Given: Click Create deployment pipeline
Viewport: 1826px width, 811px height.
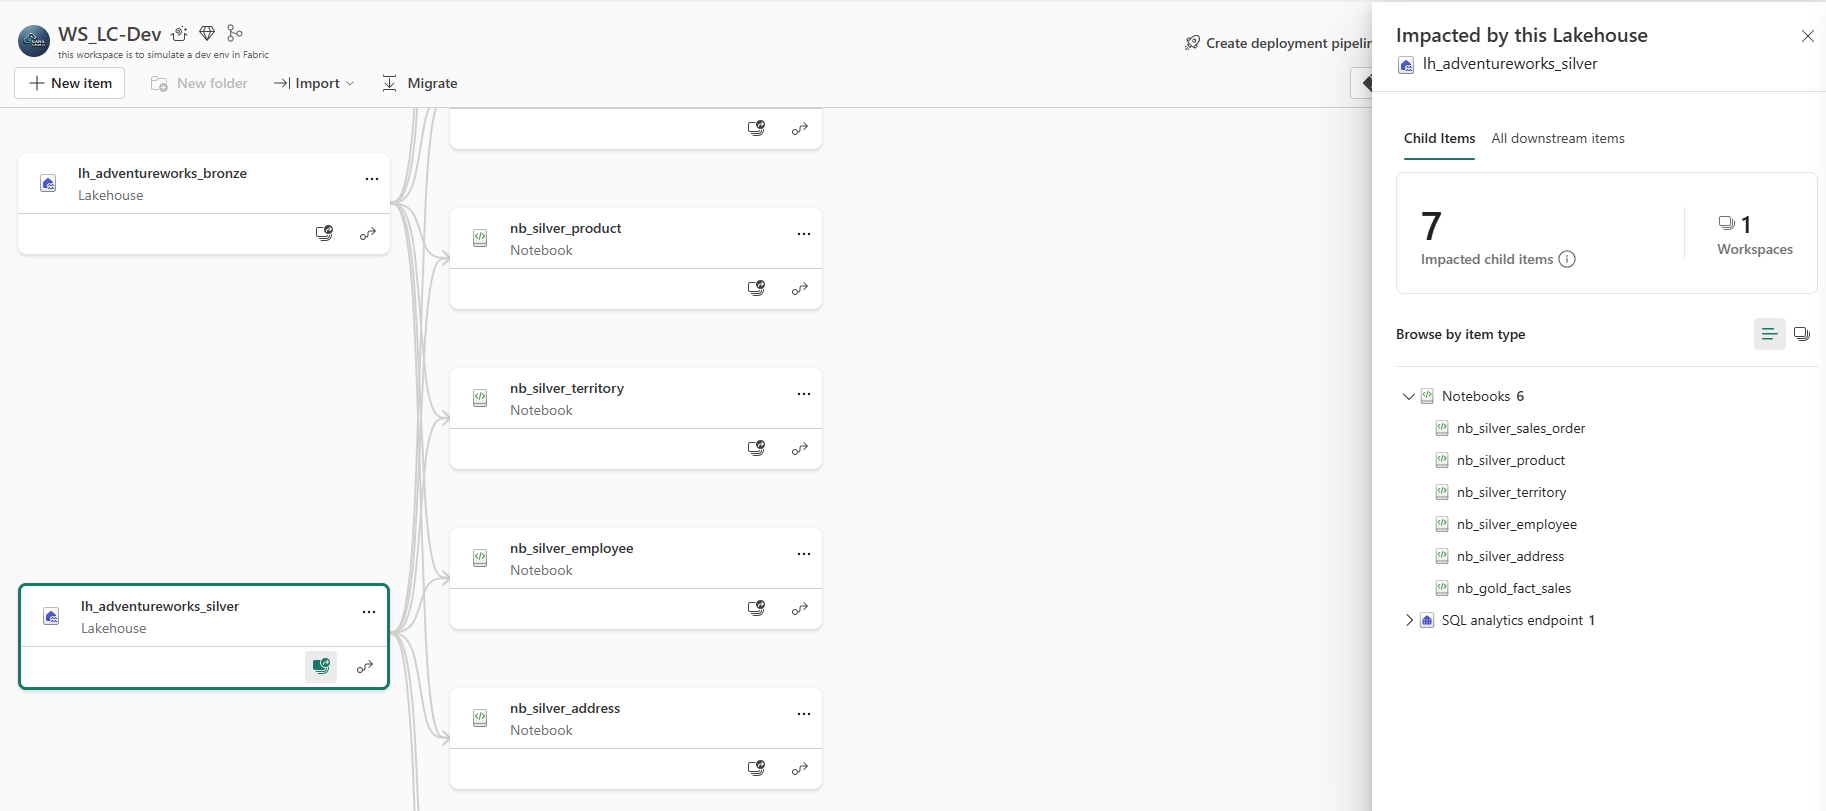Looking at the screenshot, I should coord(1278,43).
